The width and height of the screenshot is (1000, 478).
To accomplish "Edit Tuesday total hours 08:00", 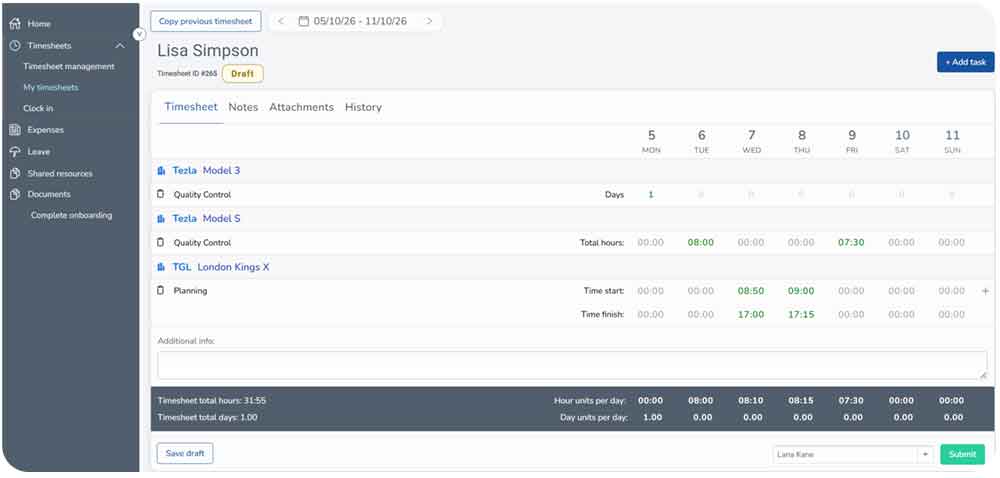I will [x=701, y=243].
